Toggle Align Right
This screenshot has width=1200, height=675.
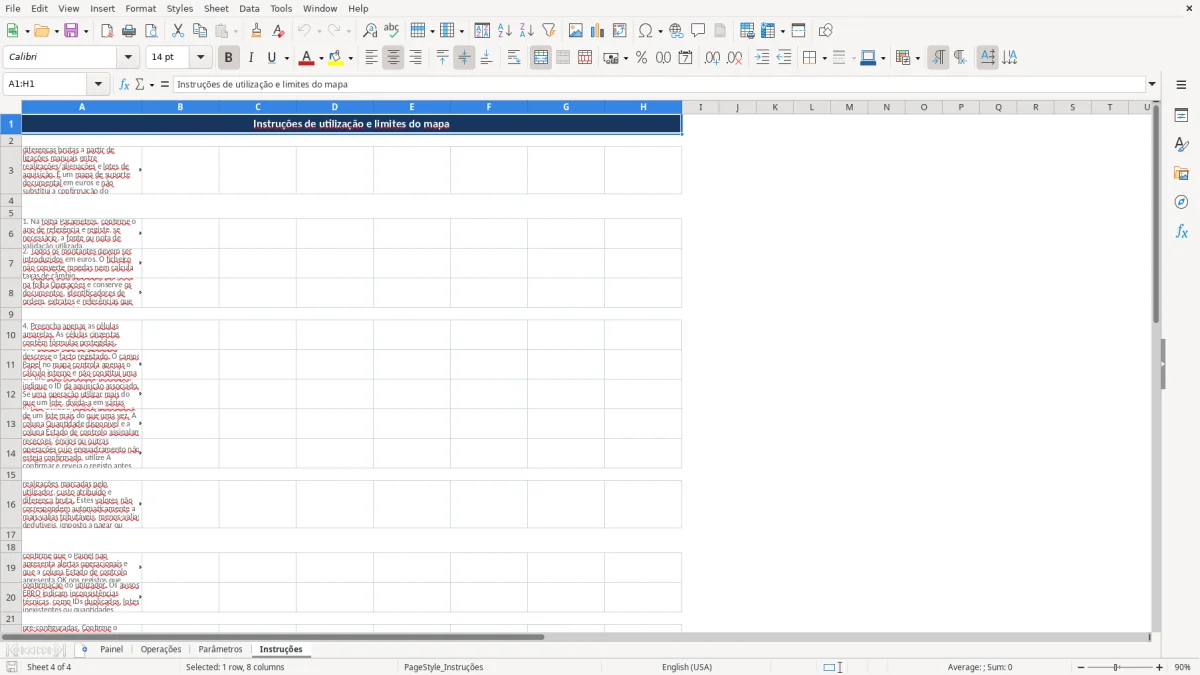click(x=415, y=58)
